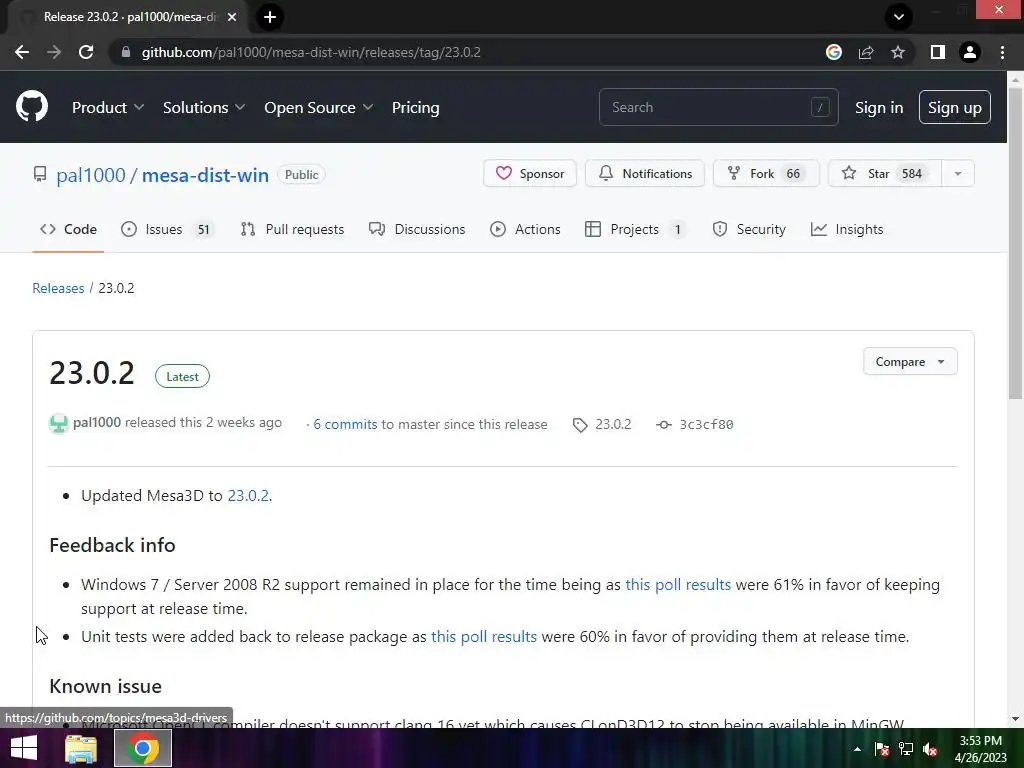
Task: Open Chrome three-dot menu
Action: [x=1002, y=52]
